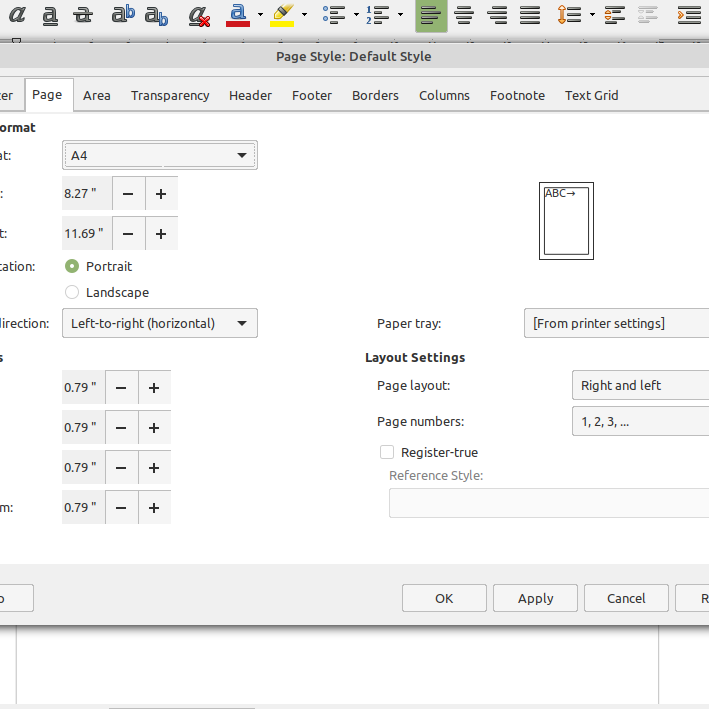Apply superscript formatting from toolbar
The width and height of the screenshot is (709, 709).
(123, 15)
